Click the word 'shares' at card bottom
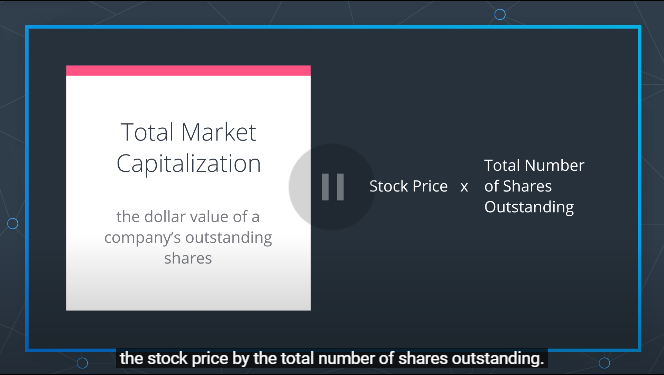The height and width of the screenshot is (375, 664). 188,258
